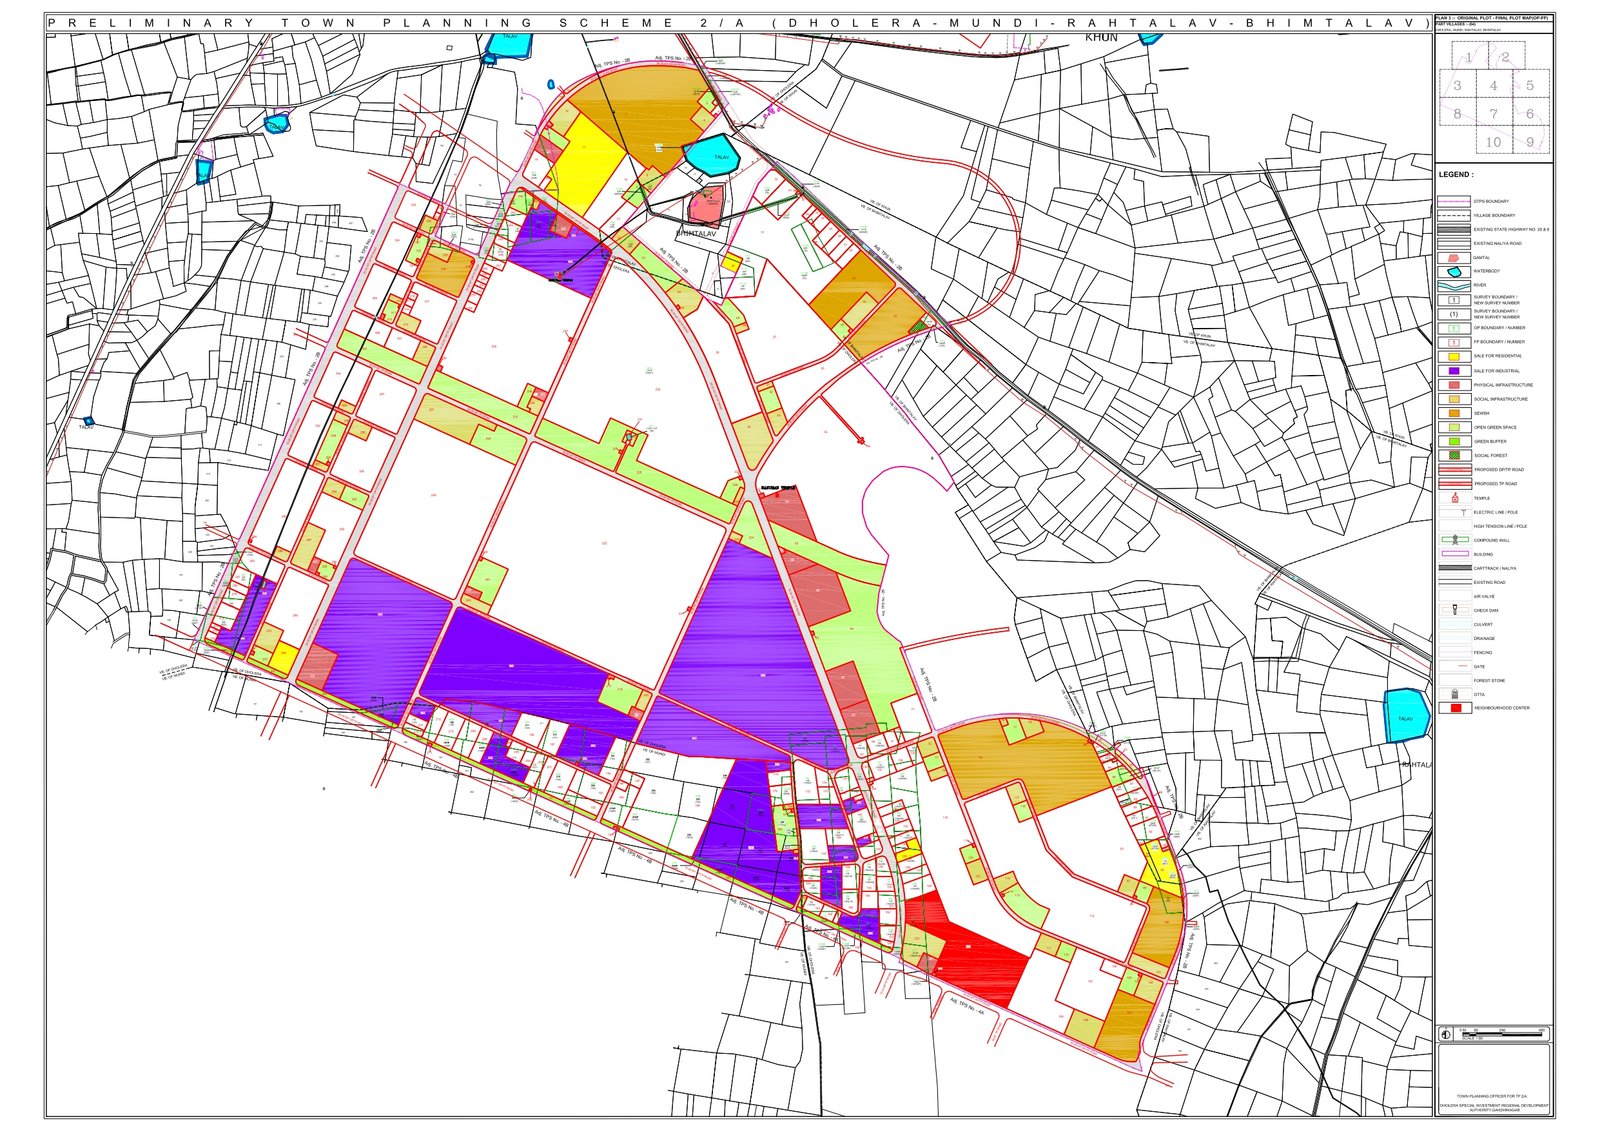Viewport: 1600px width, 1131px height.
Task: Click the Otta legend symbol
Action: (x=1454, y=694)
